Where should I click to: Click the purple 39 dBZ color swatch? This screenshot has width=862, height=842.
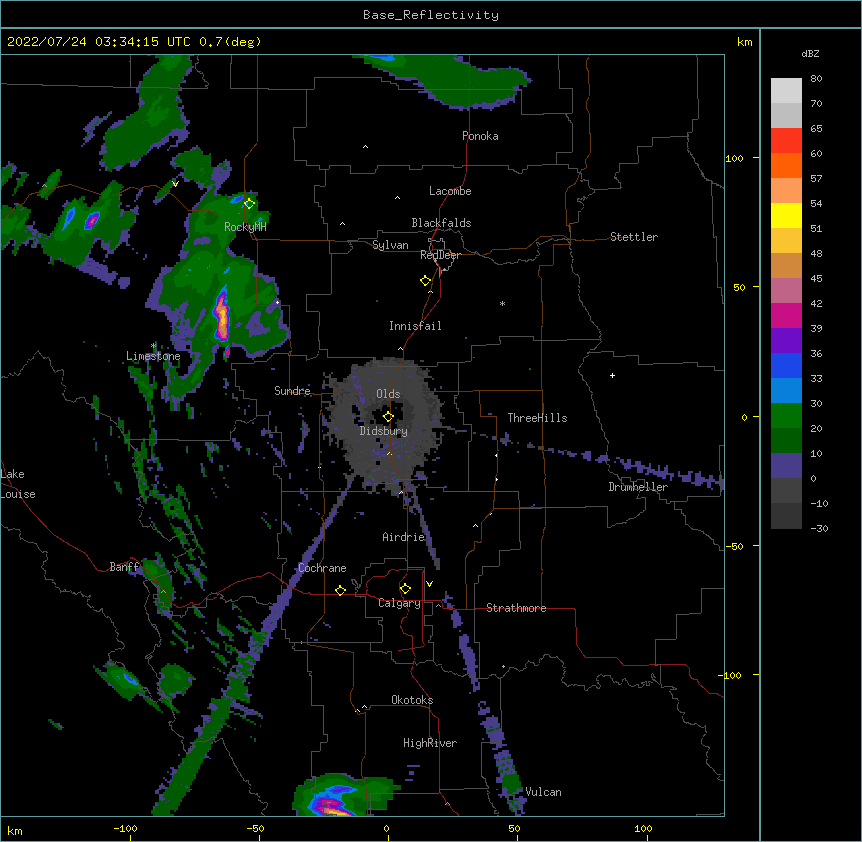(x=786, y=341)
